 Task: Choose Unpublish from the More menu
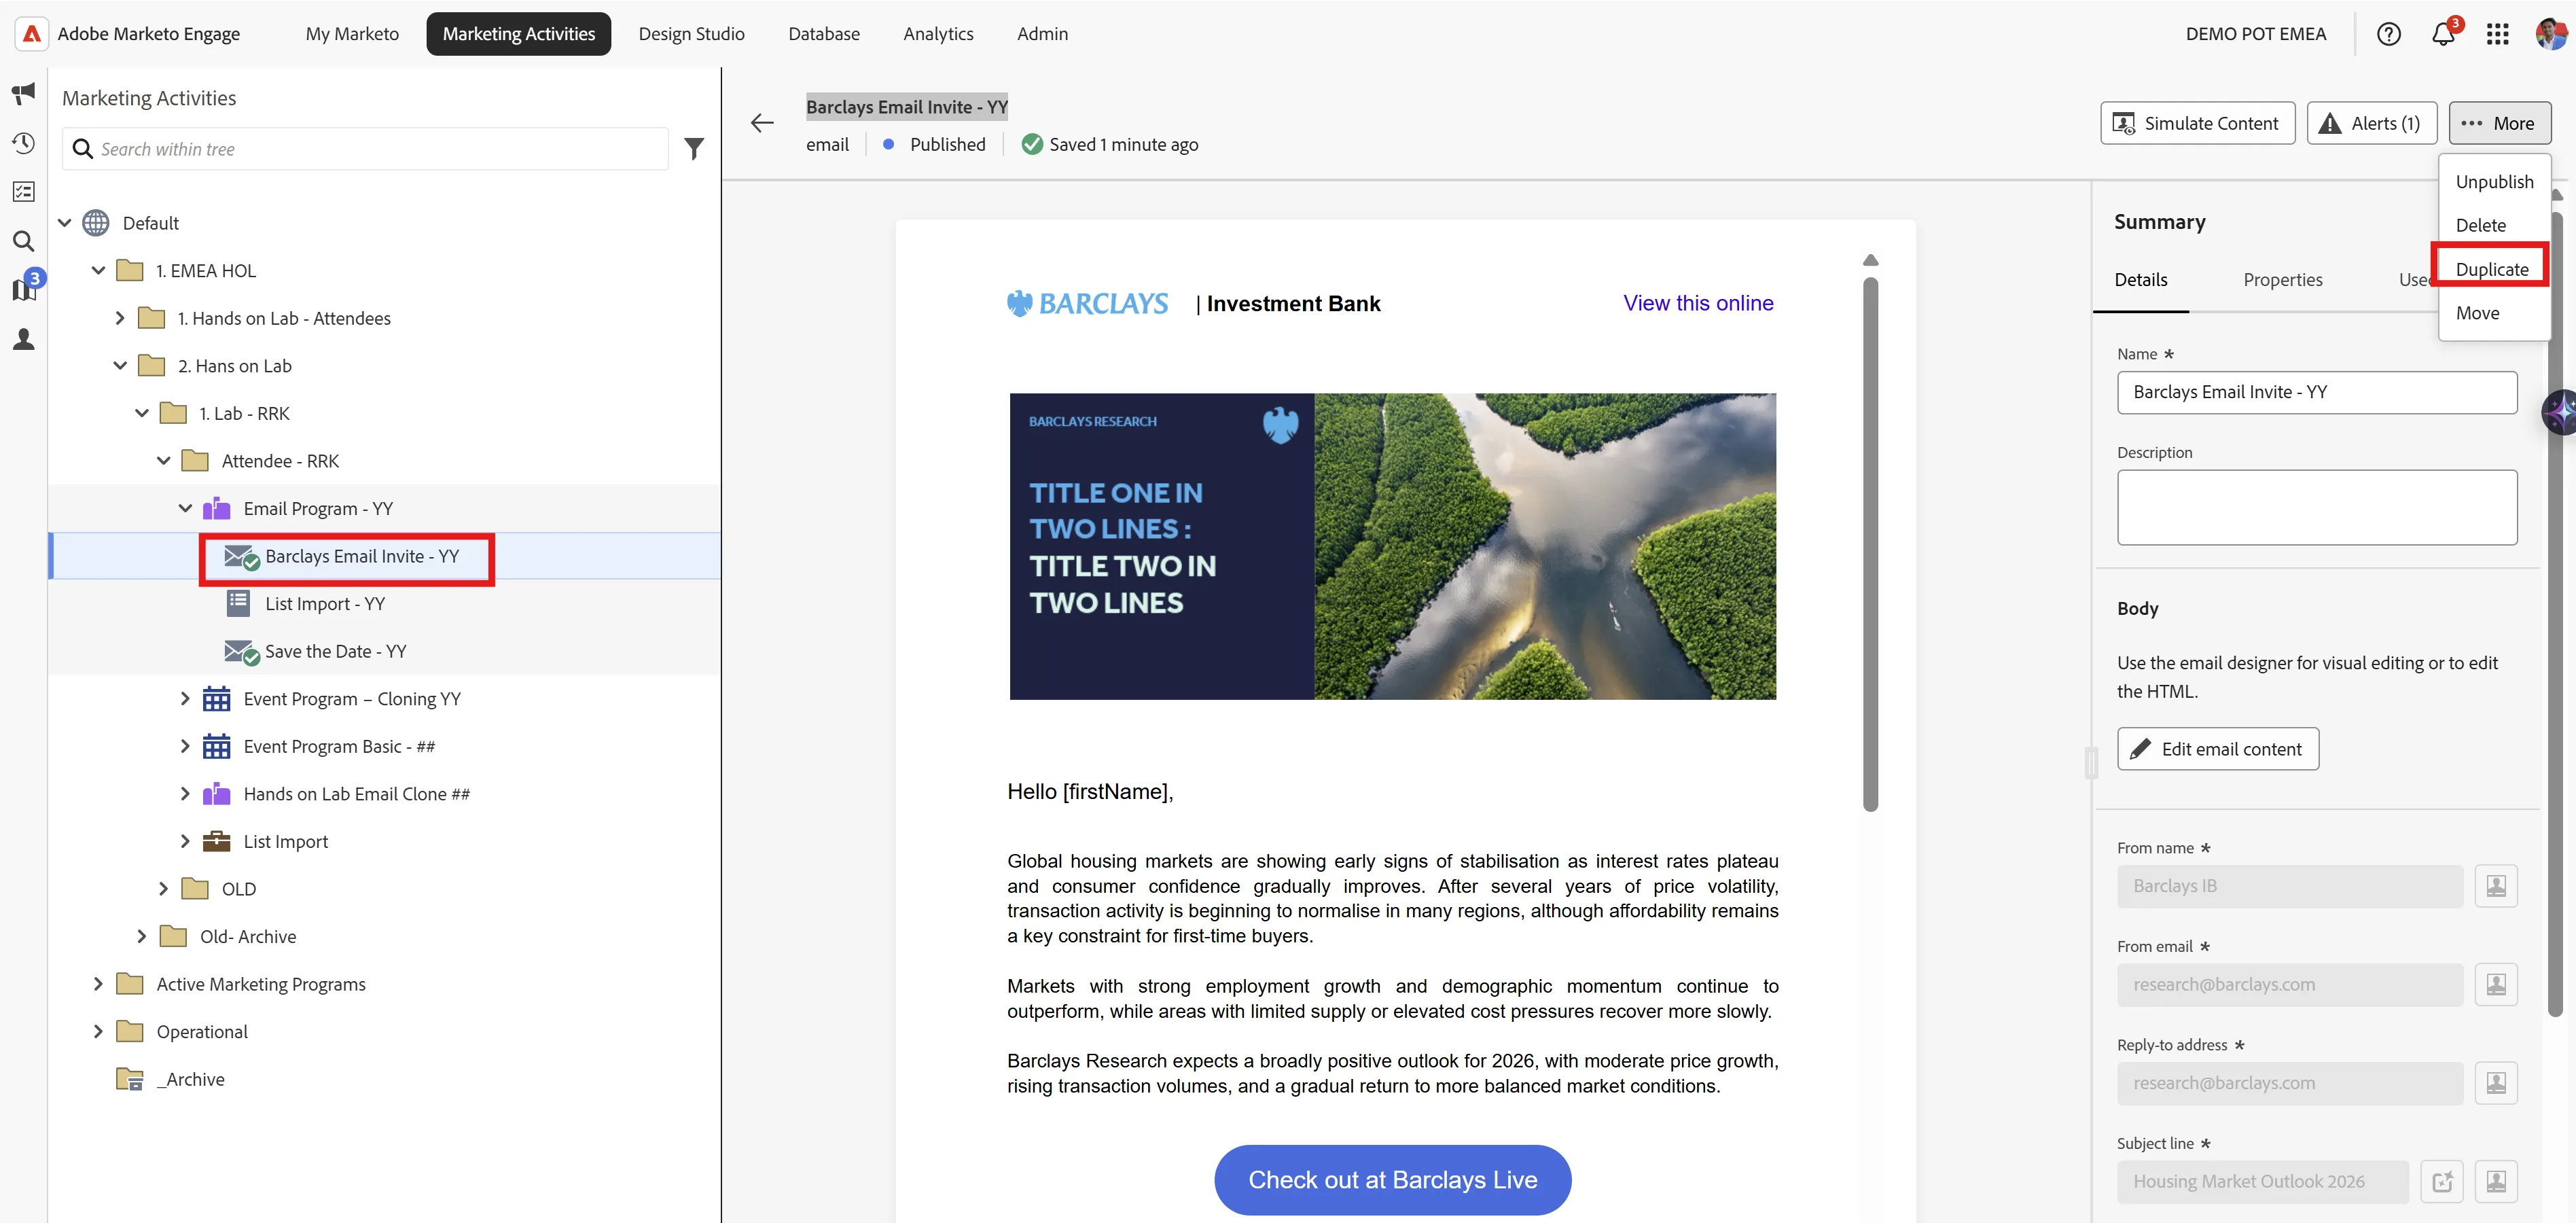point(2495,182)
